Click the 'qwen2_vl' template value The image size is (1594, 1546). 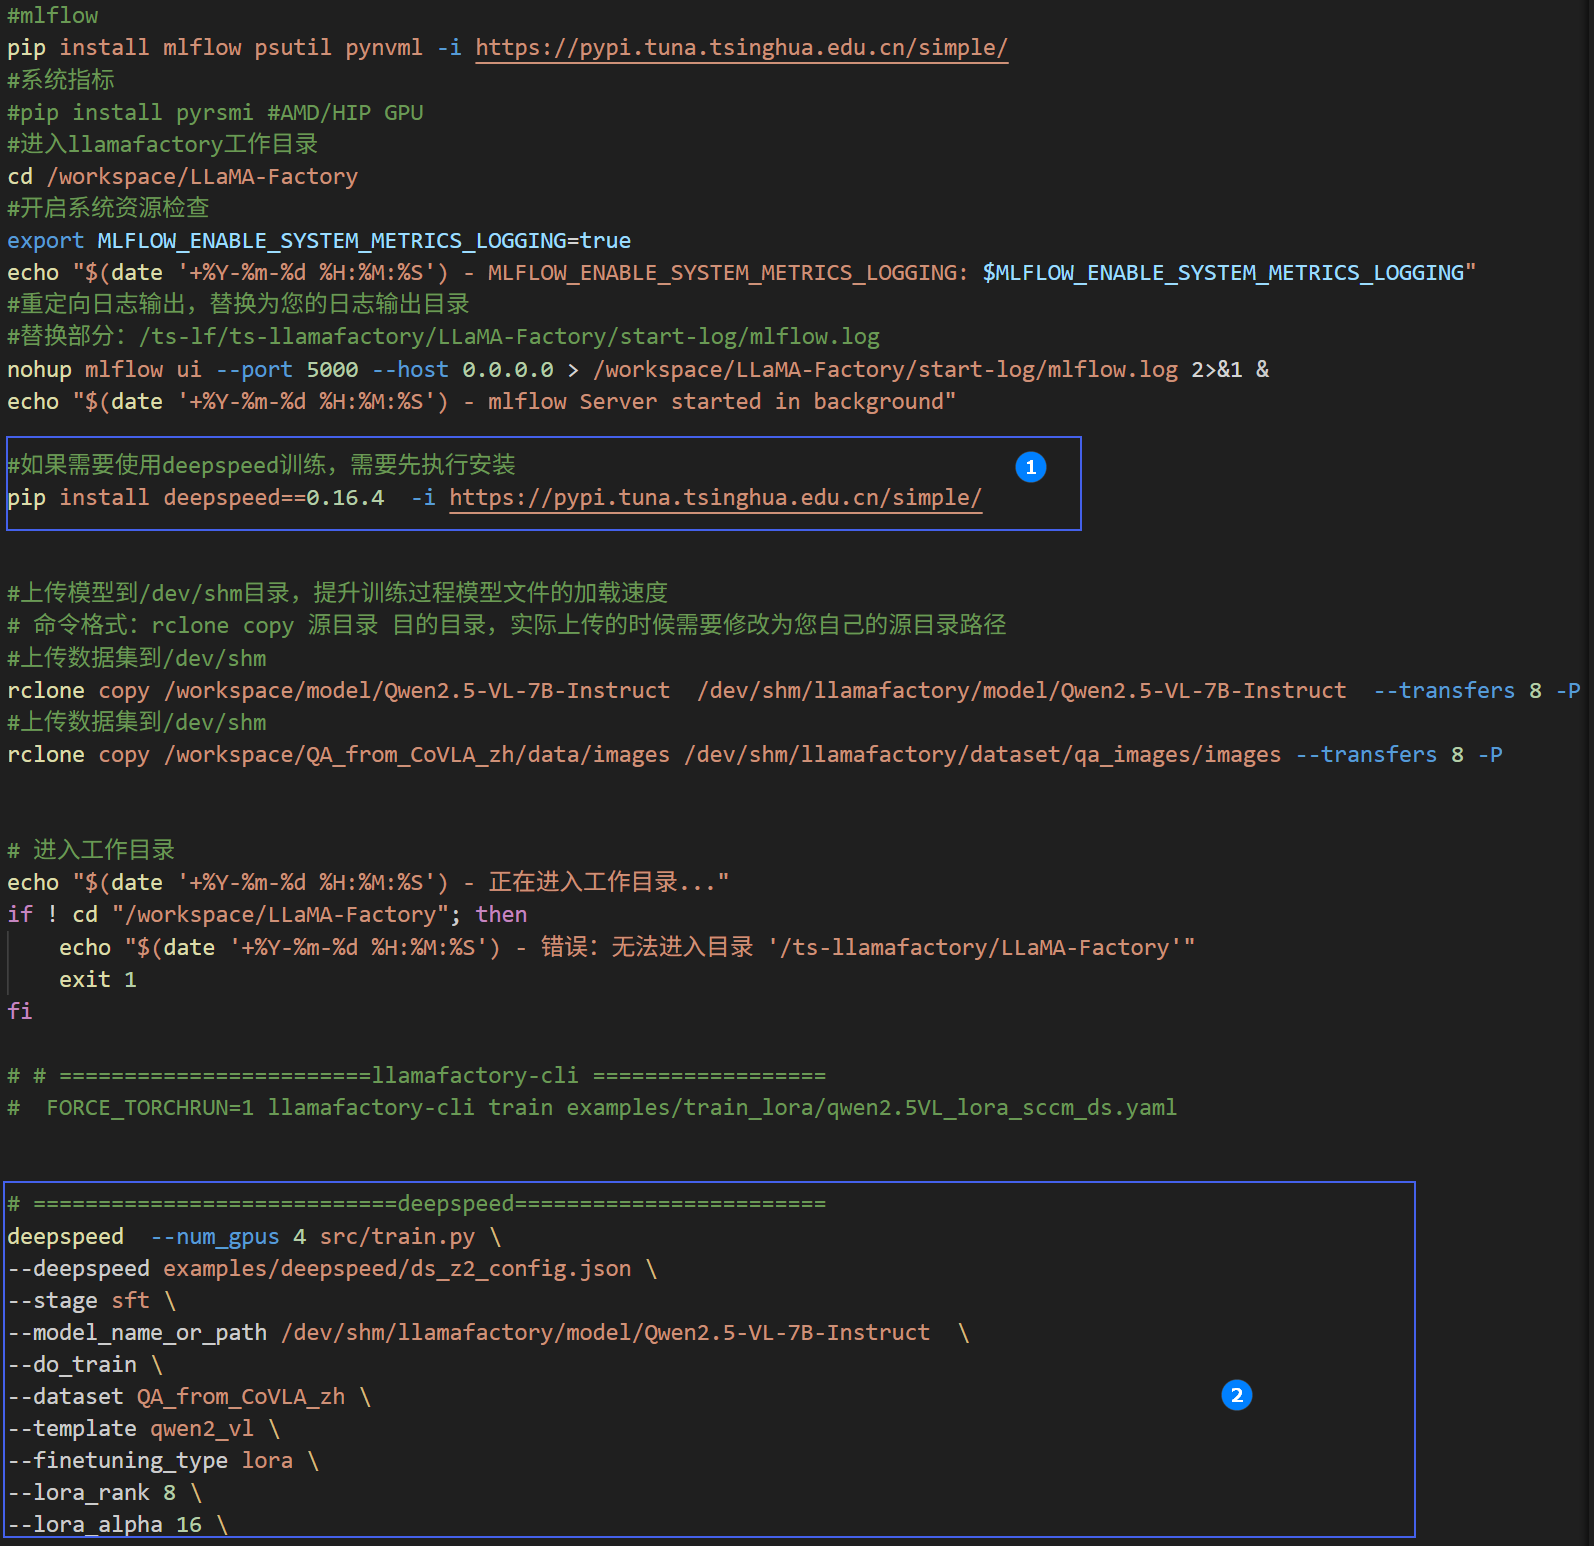pyautogui.click(x=202, y=1429)
